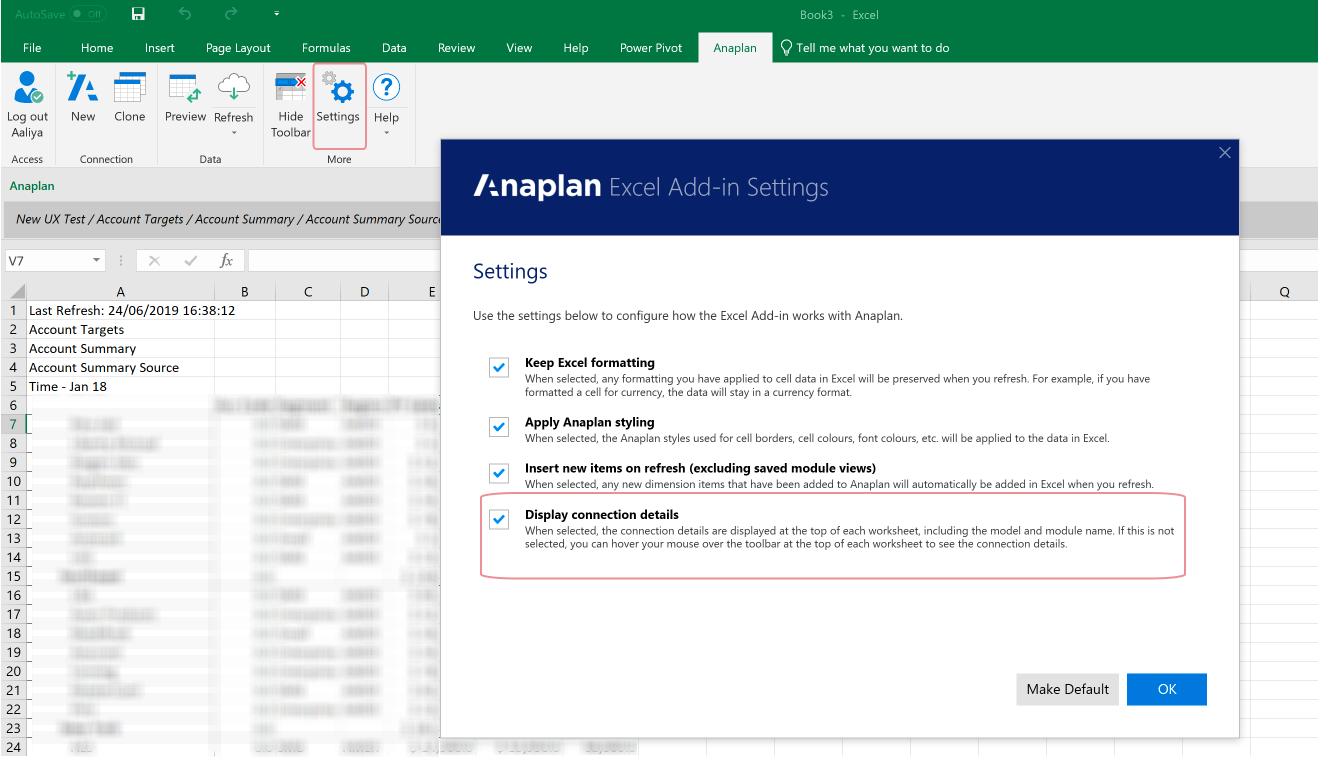Click the V7 Name Box field
Screen dimensions: 1318x757
tap(47, 261)
